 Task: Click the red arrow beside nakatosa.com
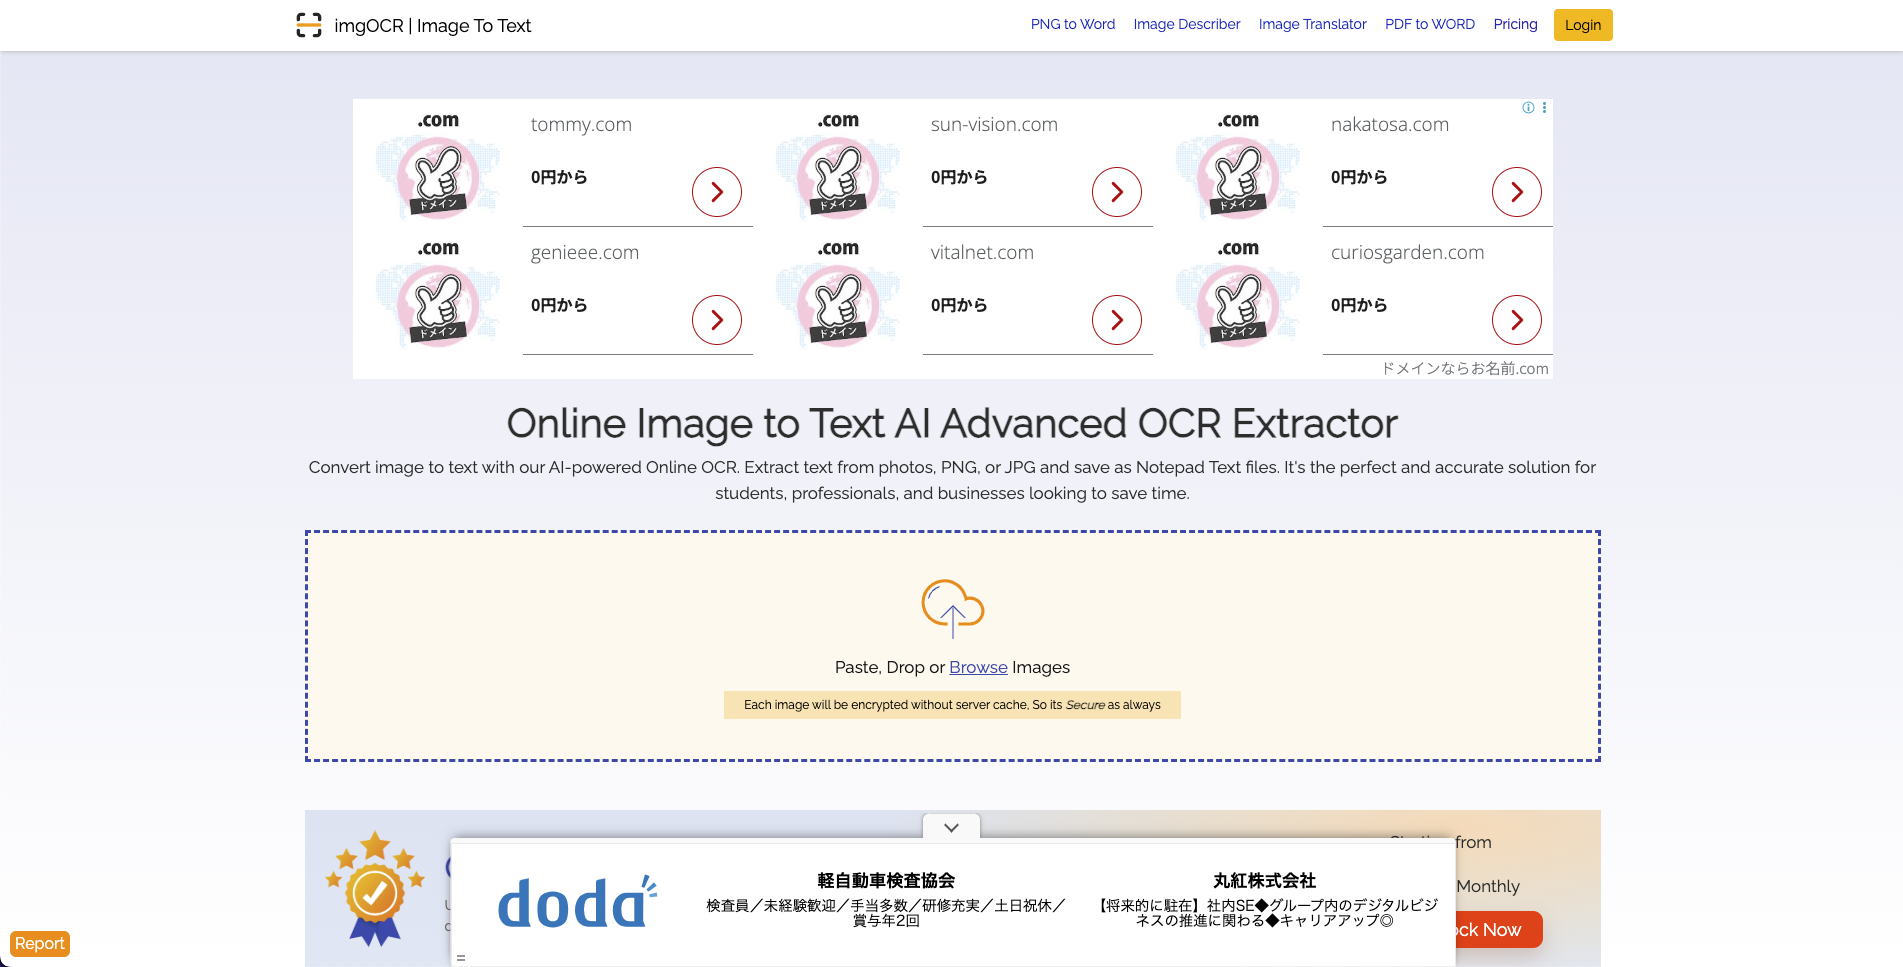coord(1516,192)
